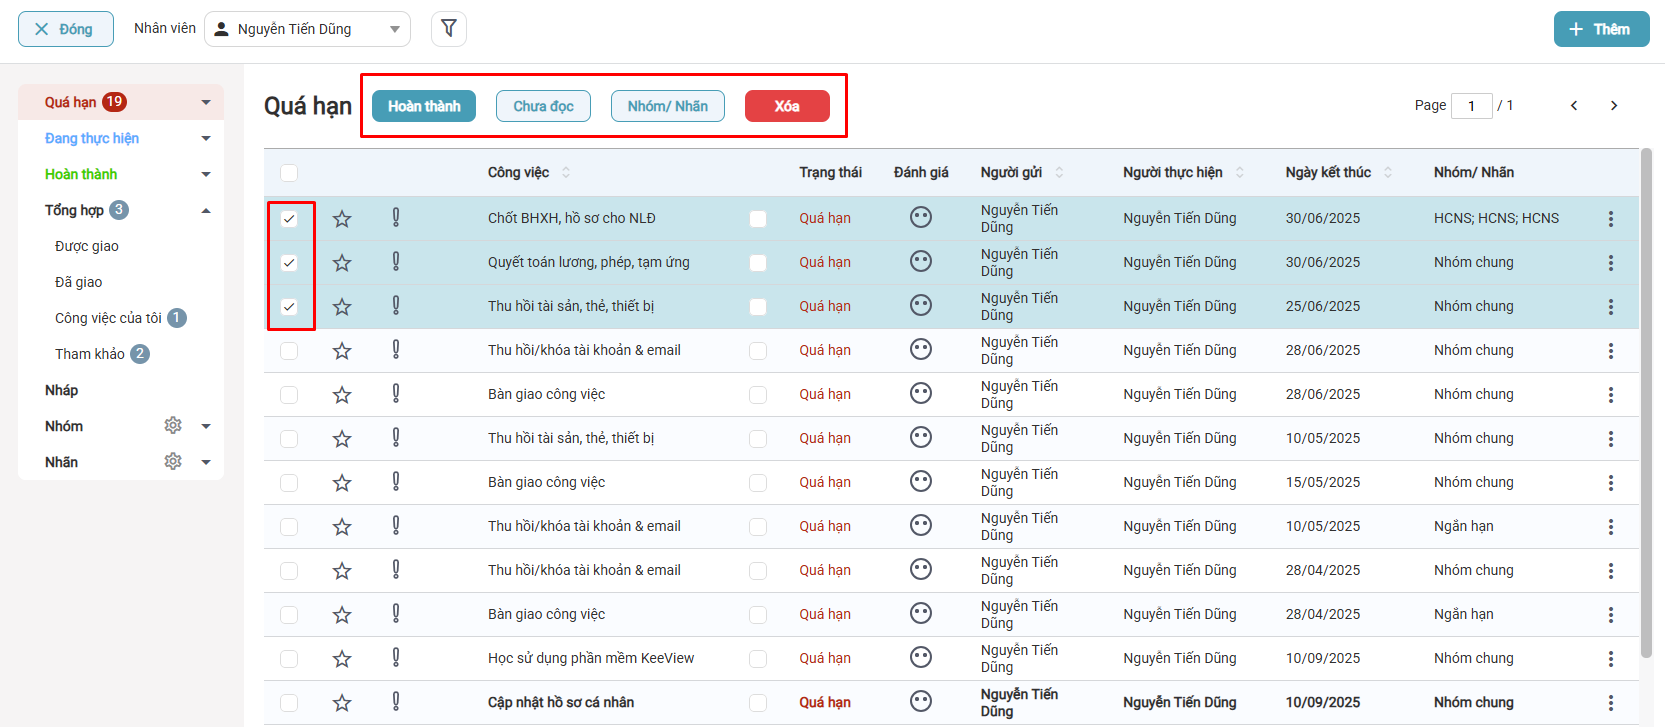
Task: Uncheck 'Quyết toán lương, phép, tạm ứng' row
Action: tap(289, 263)
